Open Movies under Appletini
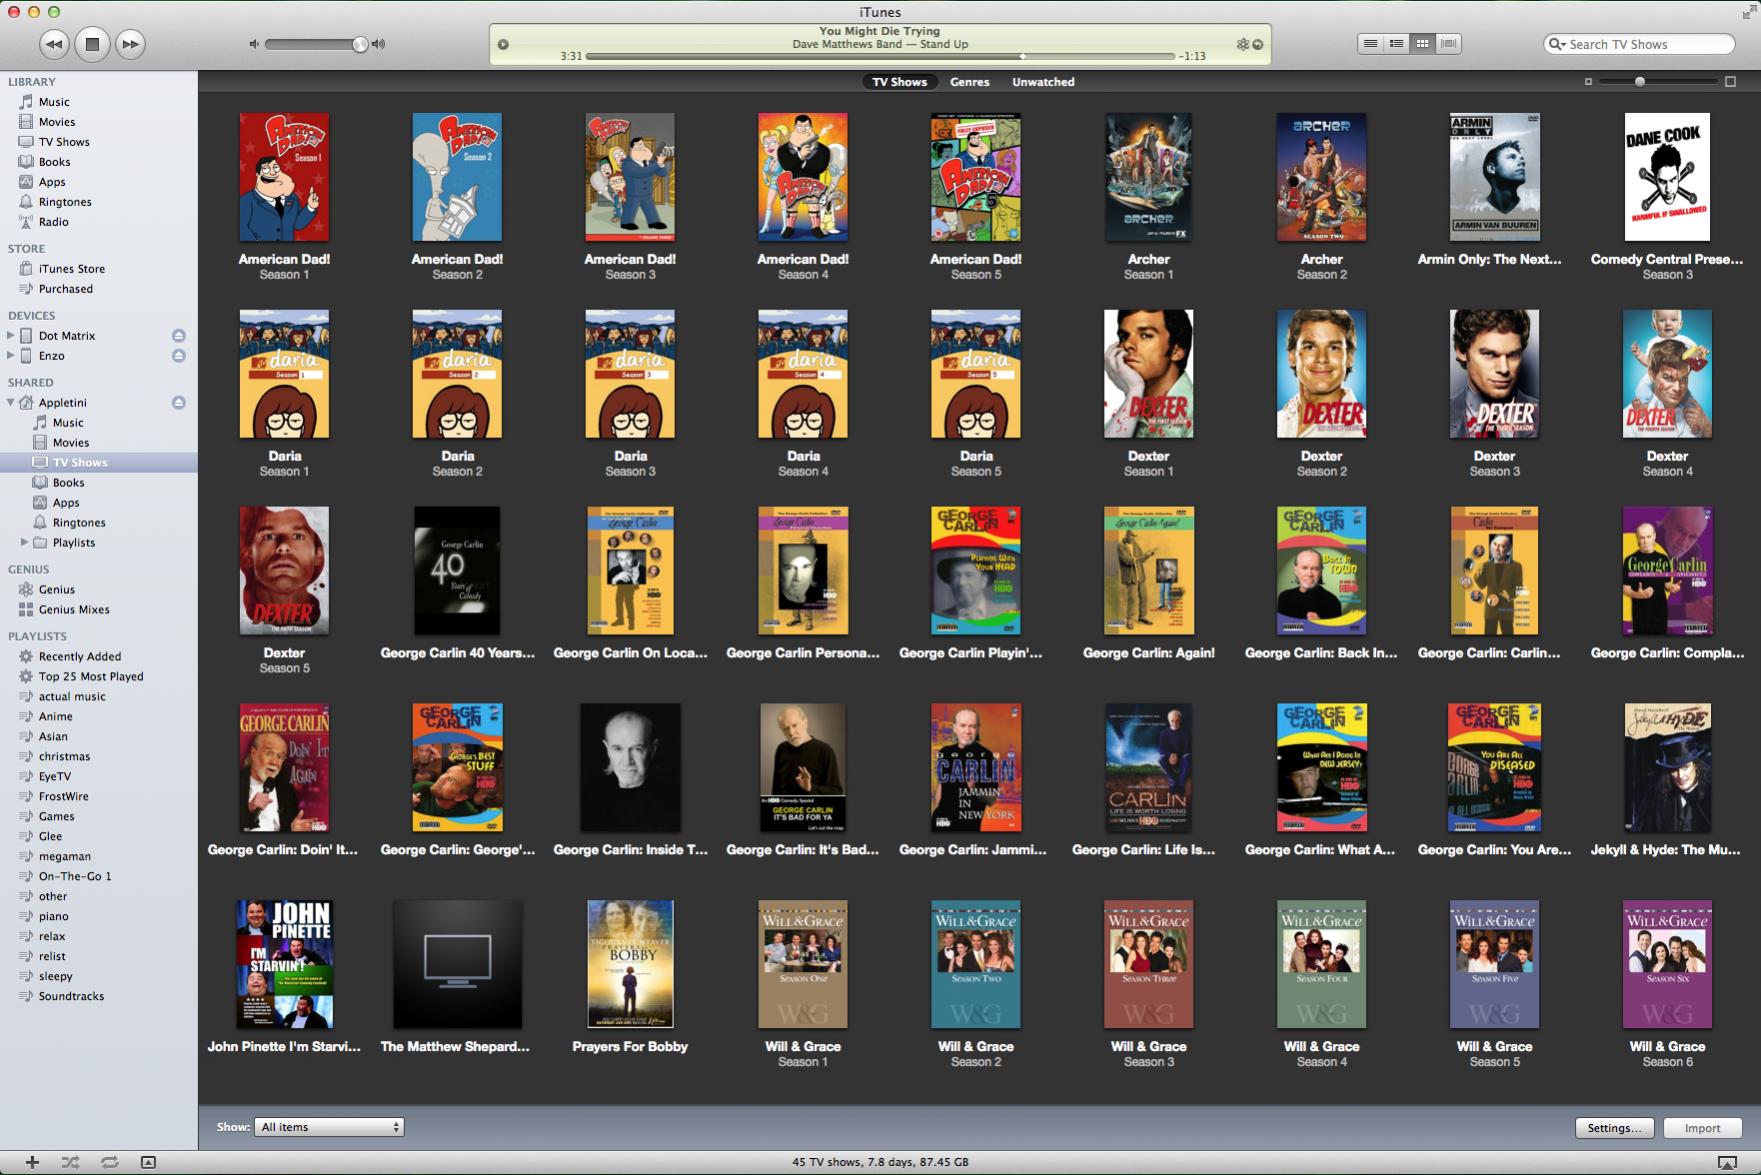This screenshot has height=1175, width=1761. (x=71, y=443)
